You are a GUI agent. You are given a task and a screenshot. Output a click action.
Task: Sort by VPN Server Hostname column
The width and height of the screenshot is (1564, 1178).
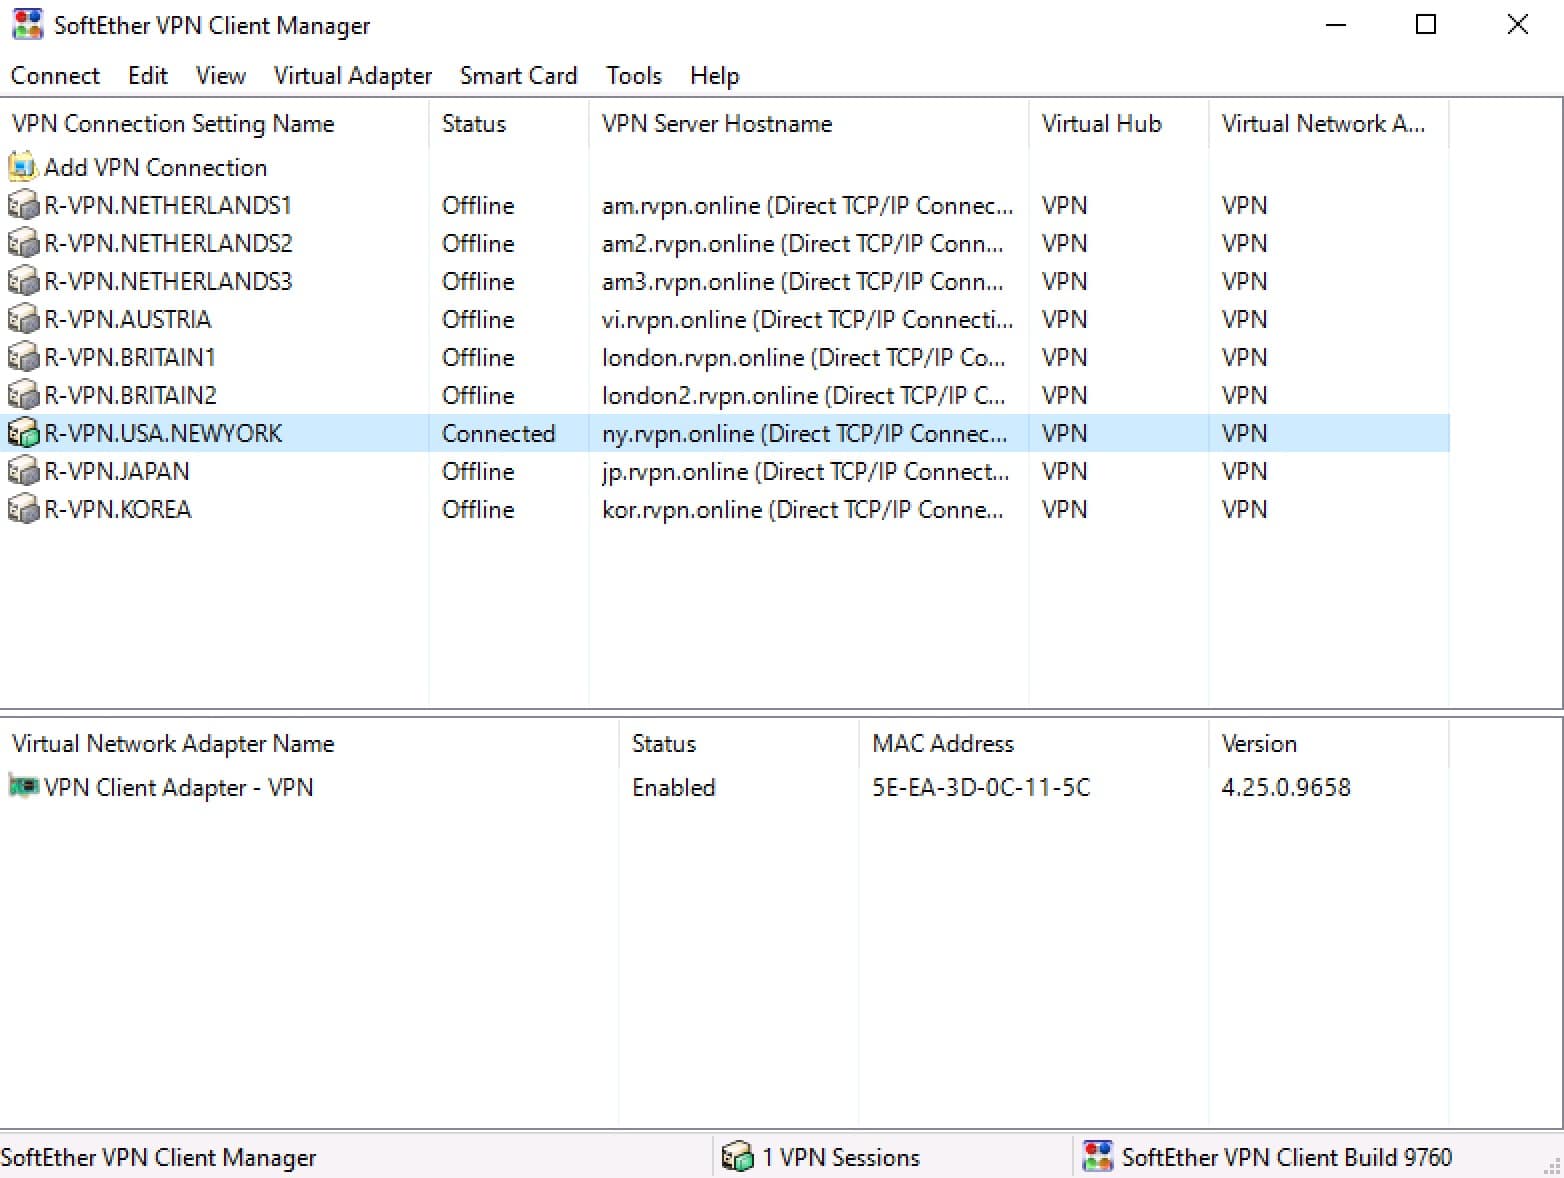(809, 124)
